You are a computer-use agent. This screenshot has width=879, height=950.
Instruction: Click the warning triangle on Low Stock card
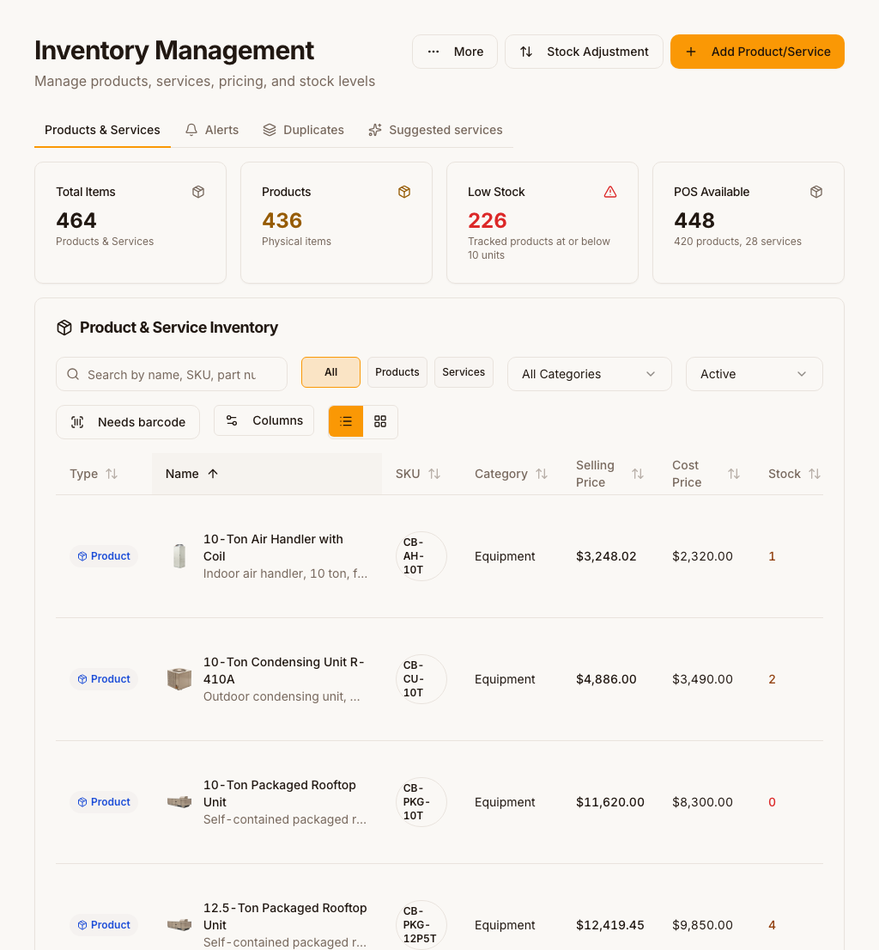point(610,192)
